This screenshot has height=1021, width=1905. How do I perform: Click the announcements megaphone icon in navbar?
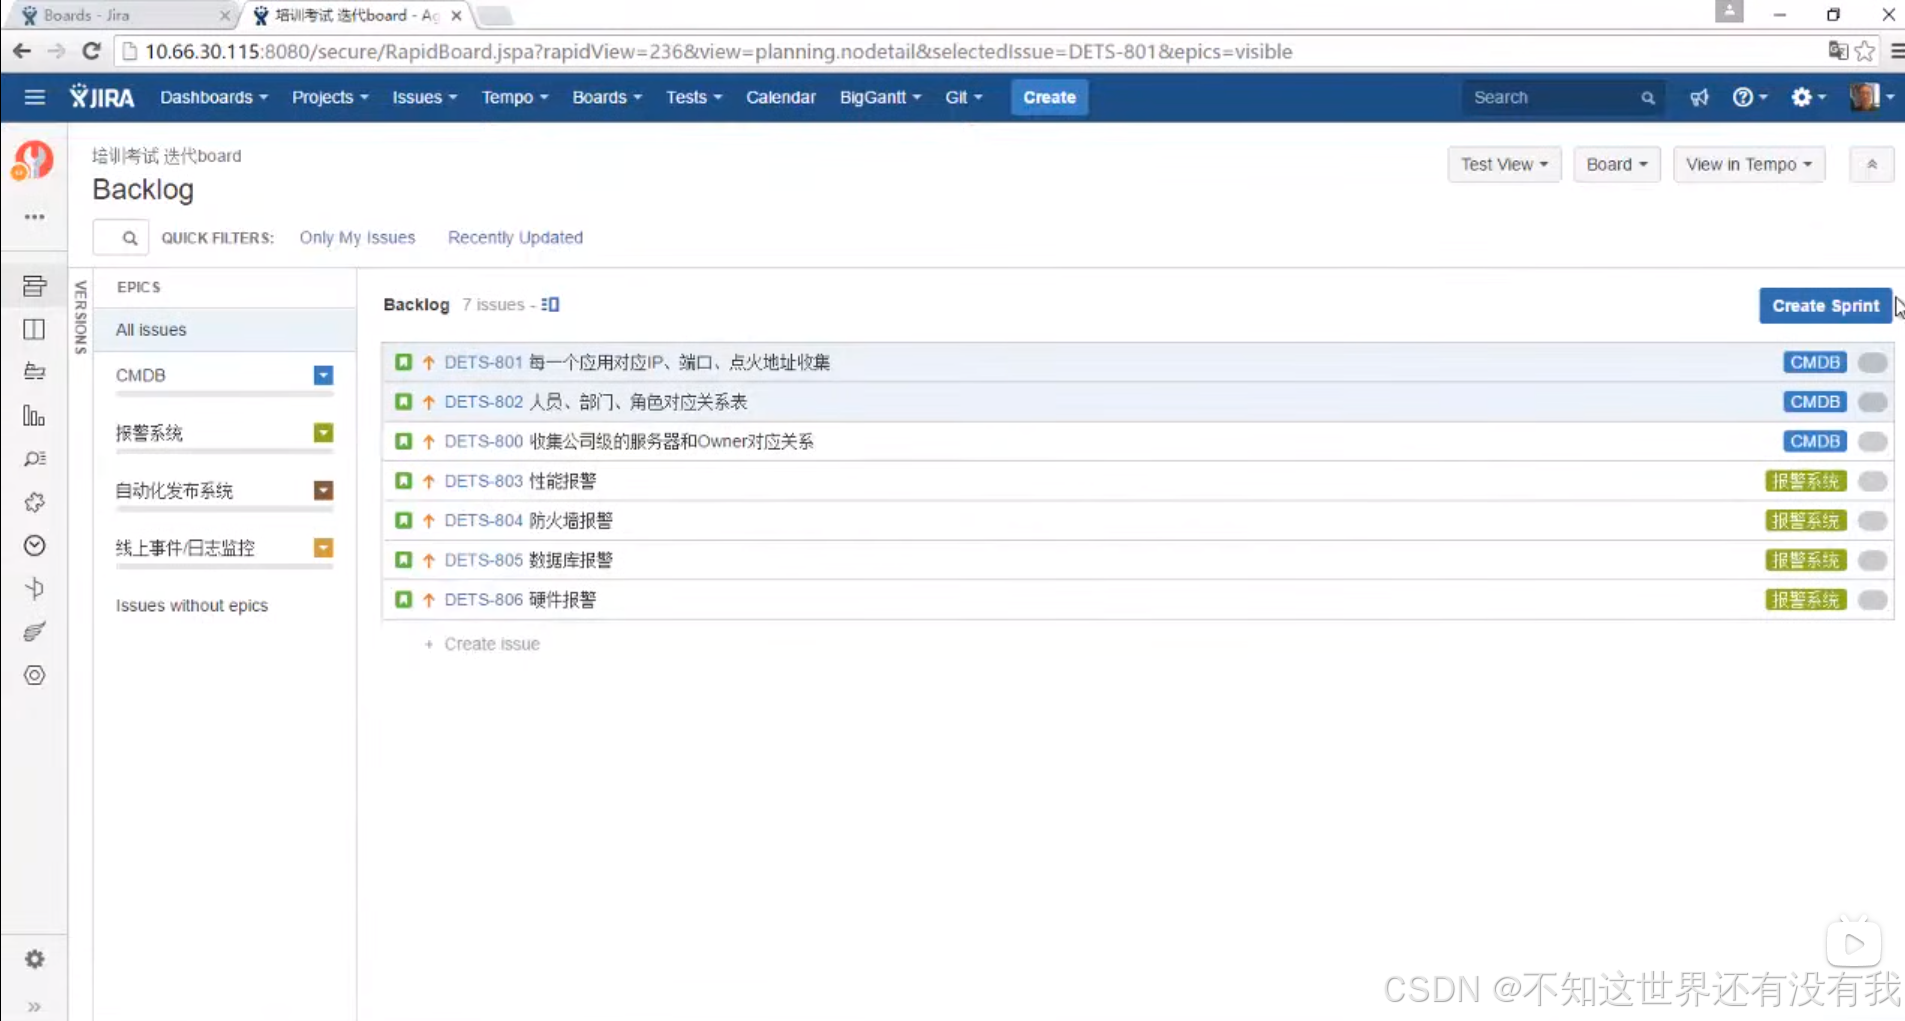pos(1700,97)
